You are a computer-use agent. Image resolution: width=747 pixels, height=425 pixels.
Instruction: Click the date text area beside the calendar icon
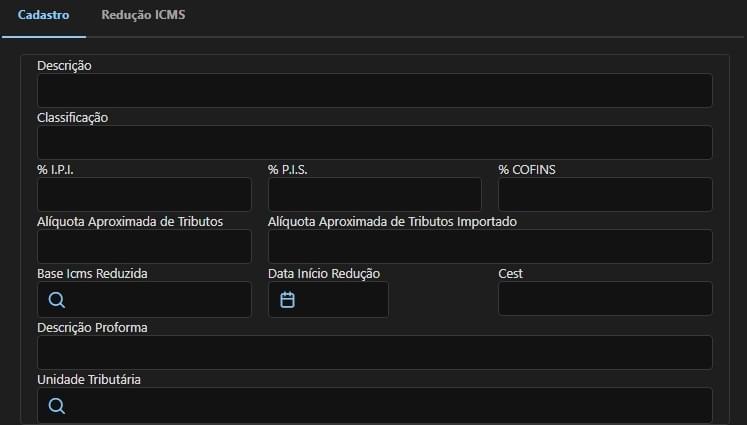point(342,300)
